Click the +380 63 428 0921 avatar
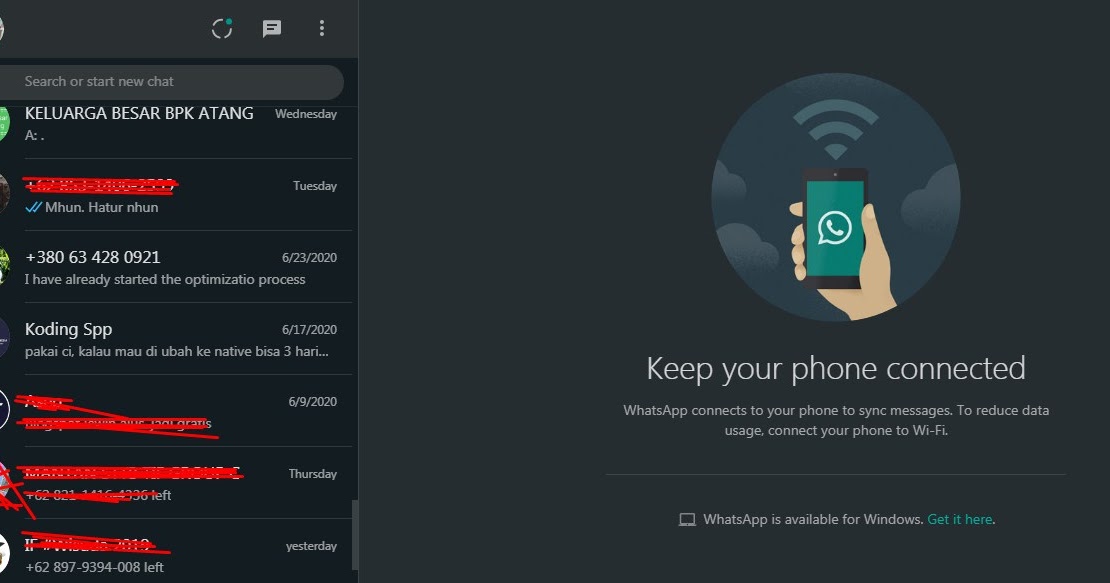 click(x=4, y=267)
